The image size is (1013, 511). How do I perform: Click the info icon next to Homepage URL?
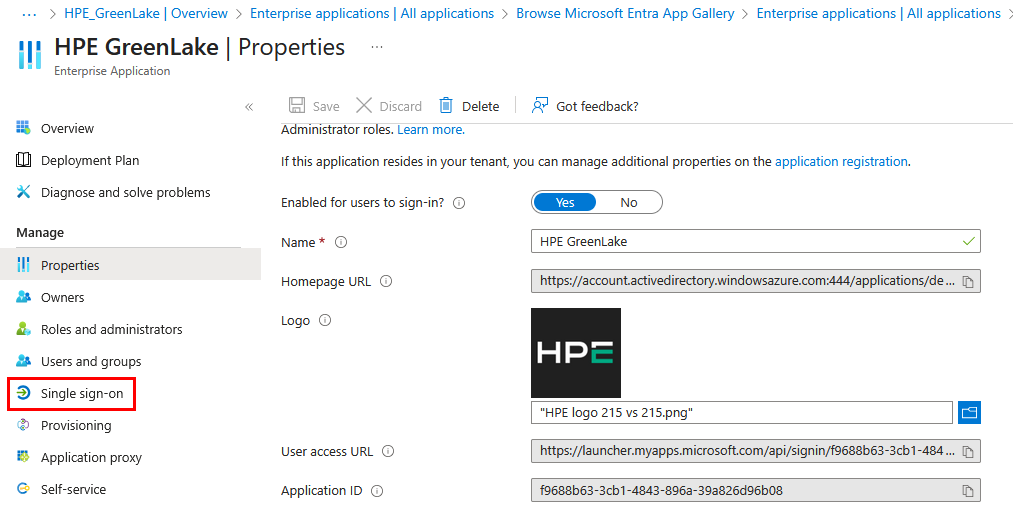click(386, 282)
